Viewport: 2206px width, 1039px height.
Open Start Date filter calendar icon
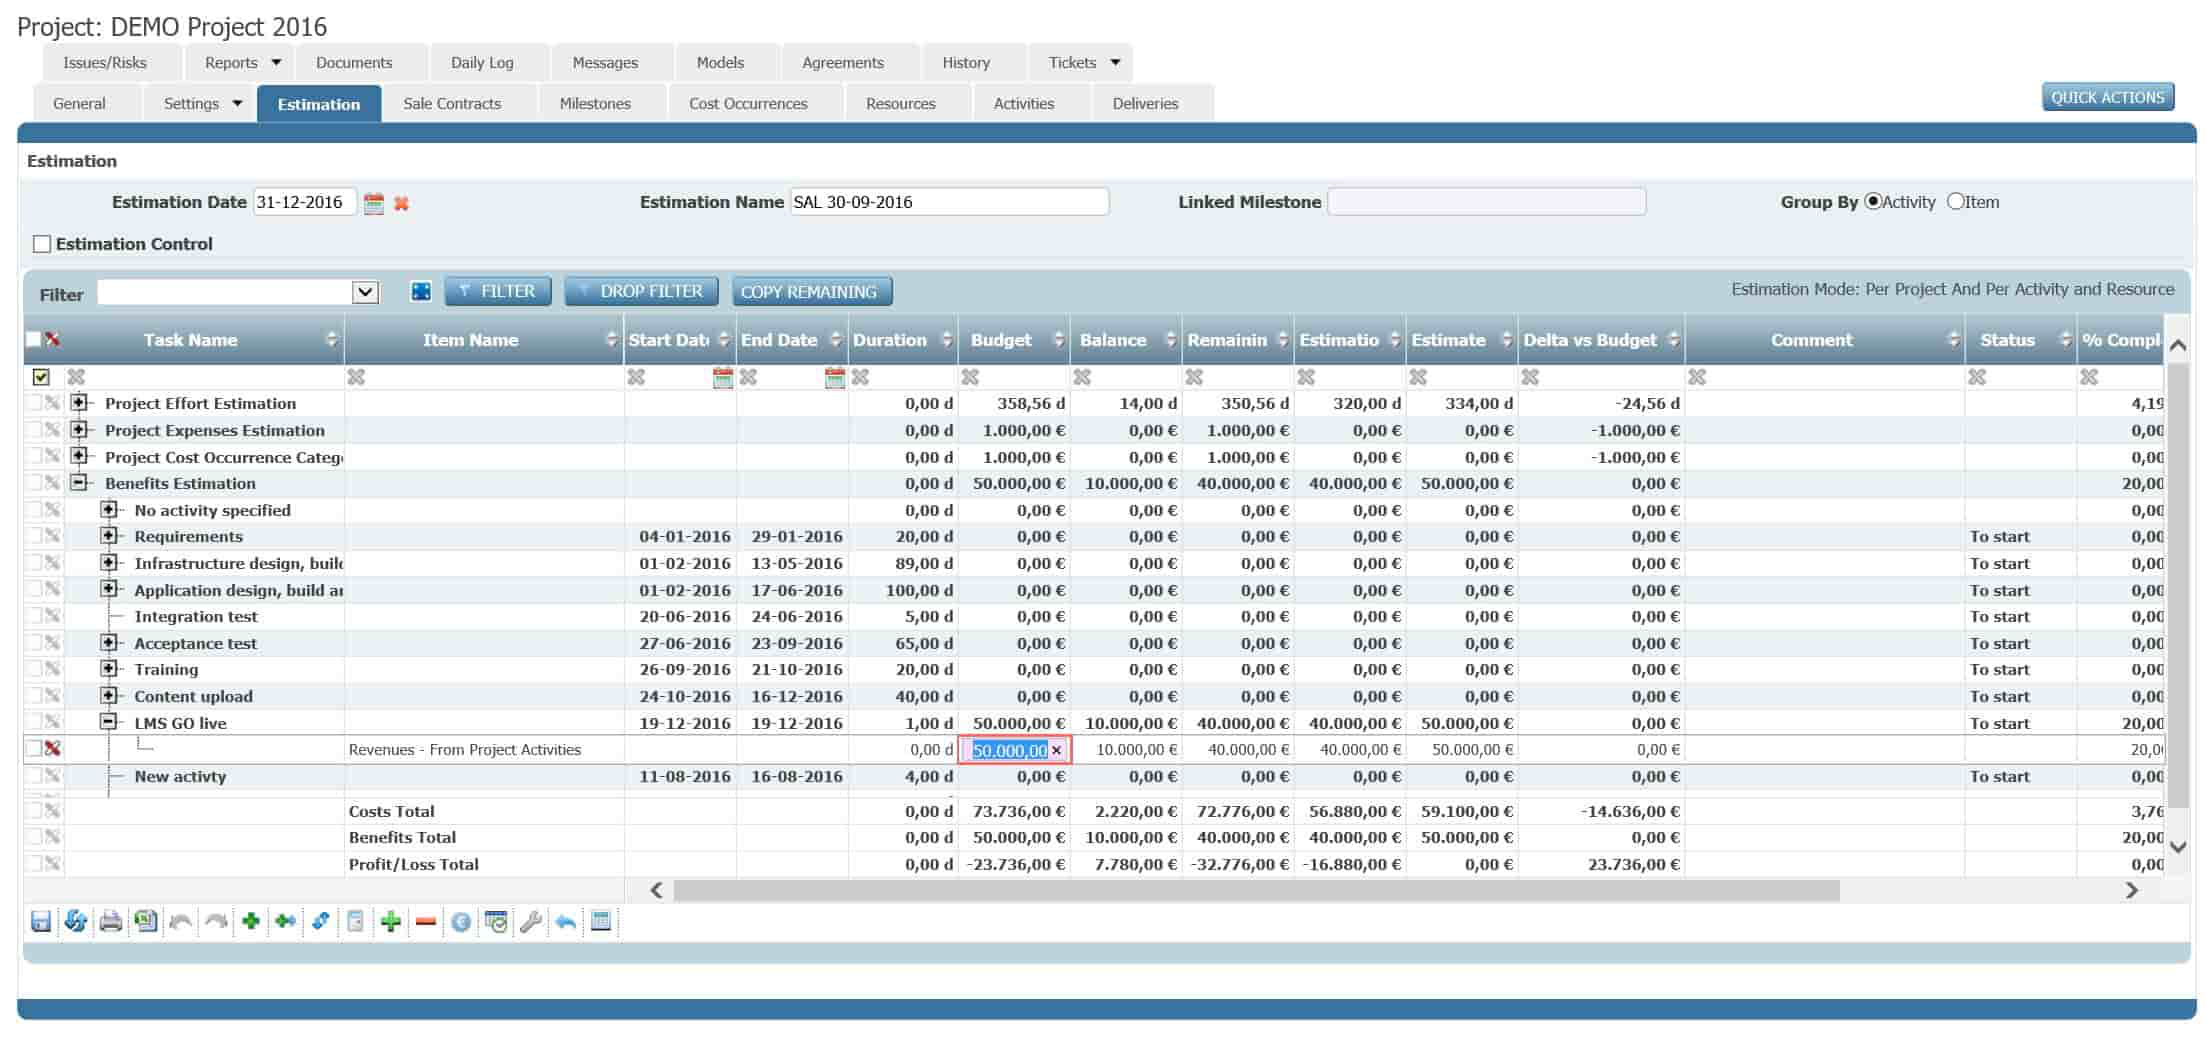pyautogui.click(x=722, y=377)
